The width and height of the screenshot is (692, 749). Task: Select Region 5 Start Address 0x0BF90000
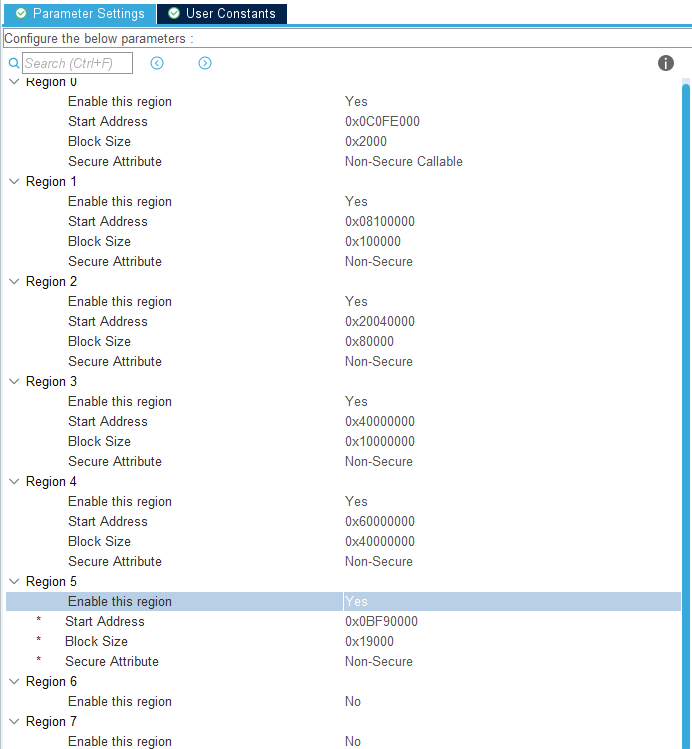click(381, 621)
